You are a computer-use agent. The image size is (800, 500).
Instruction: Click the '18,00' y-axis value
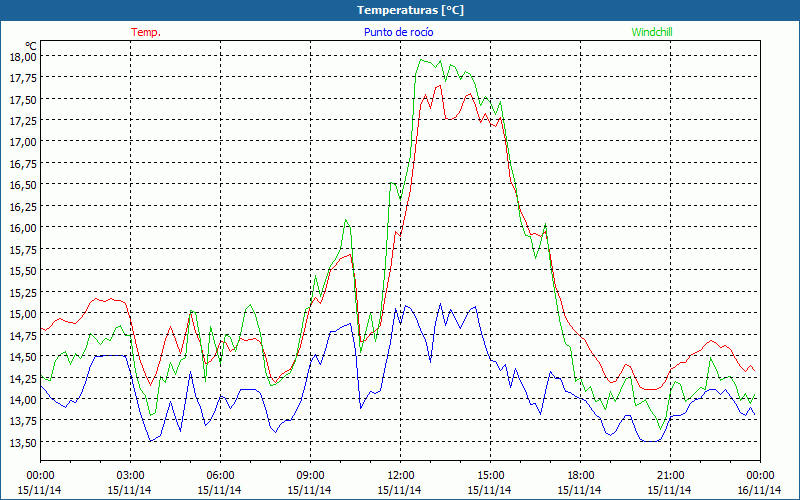pos(23,57)
